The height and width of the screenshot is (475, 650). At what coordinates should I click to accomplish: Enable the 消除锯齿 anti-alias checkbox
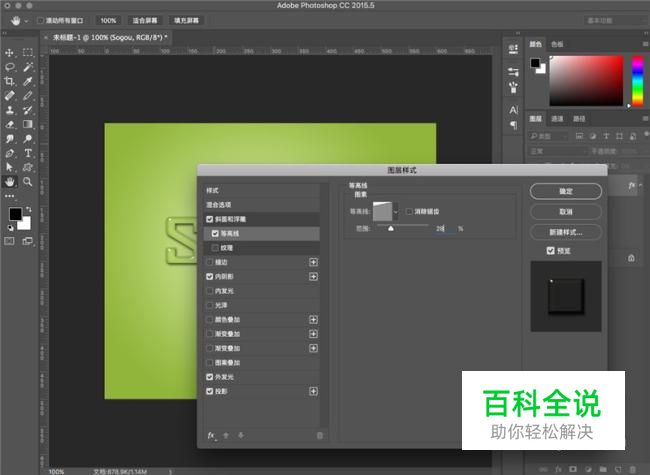pos(409,212)
